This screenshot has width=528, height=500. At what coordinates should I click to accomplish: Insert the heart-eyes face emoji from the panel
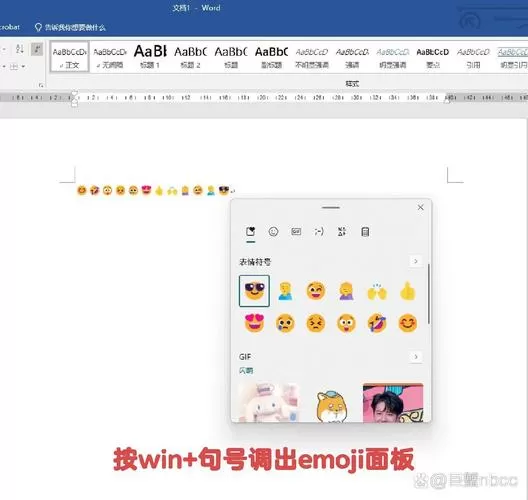coord(254,323)
